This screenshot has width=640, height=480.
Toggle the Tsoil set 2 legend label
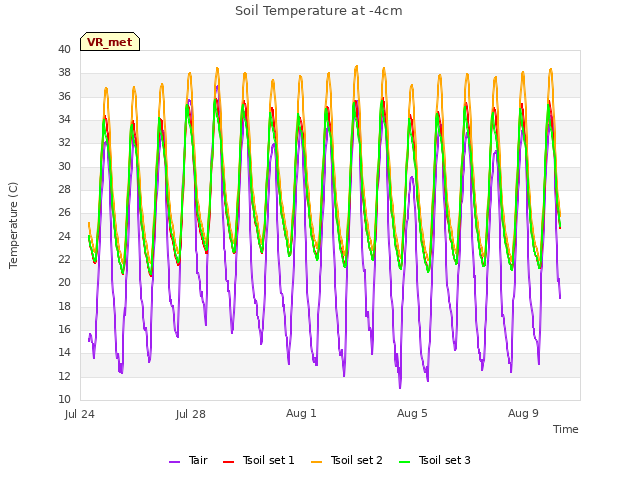[x=356, y=460]
